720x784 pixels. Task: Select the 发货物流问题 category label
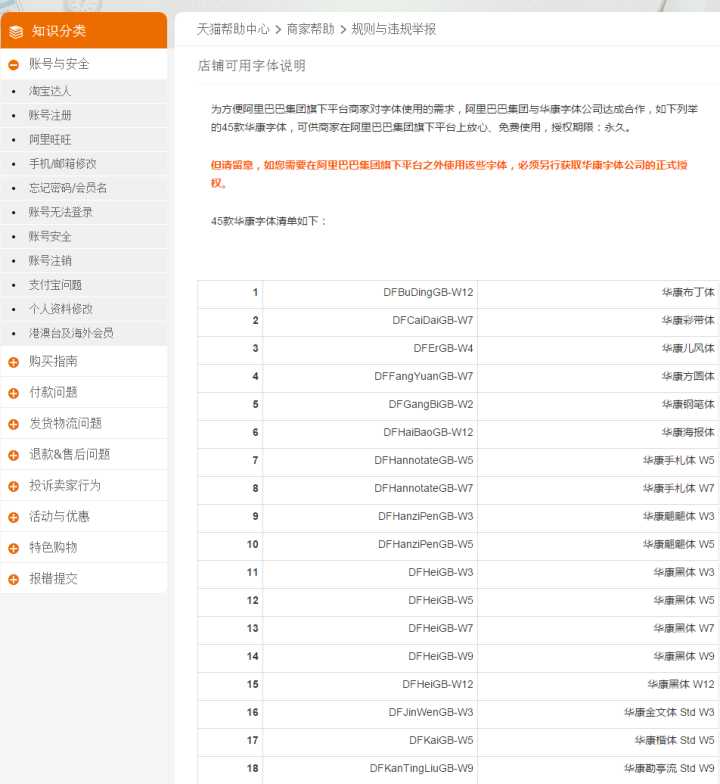66,423
